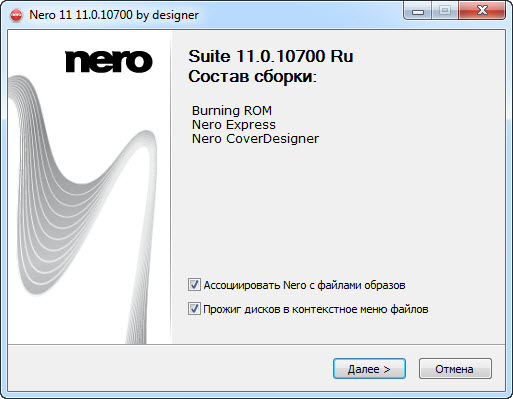Screen dimensions: 513x399
Task: Click the nero logo in side panel
Action: [x=109, y=62]
